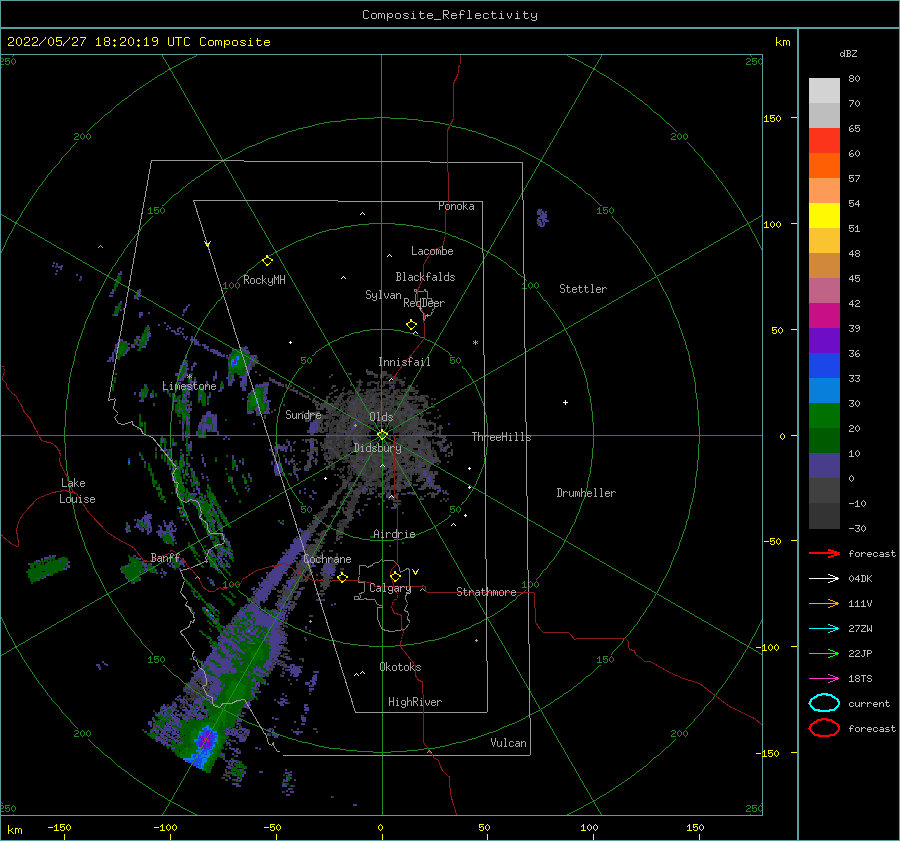Select the yellow diamond marker near Cochrane
The image size is (900, 841).
[342, 577]
